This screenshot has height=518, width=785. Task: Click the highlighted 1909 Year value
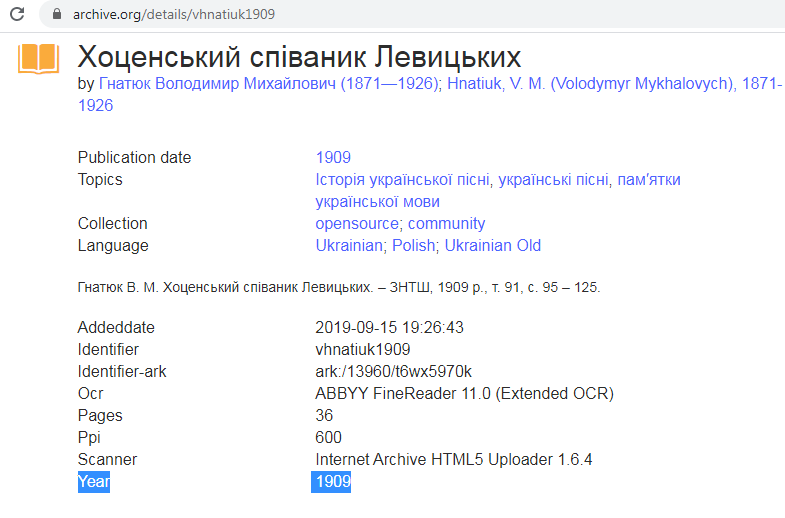point(332,482)
